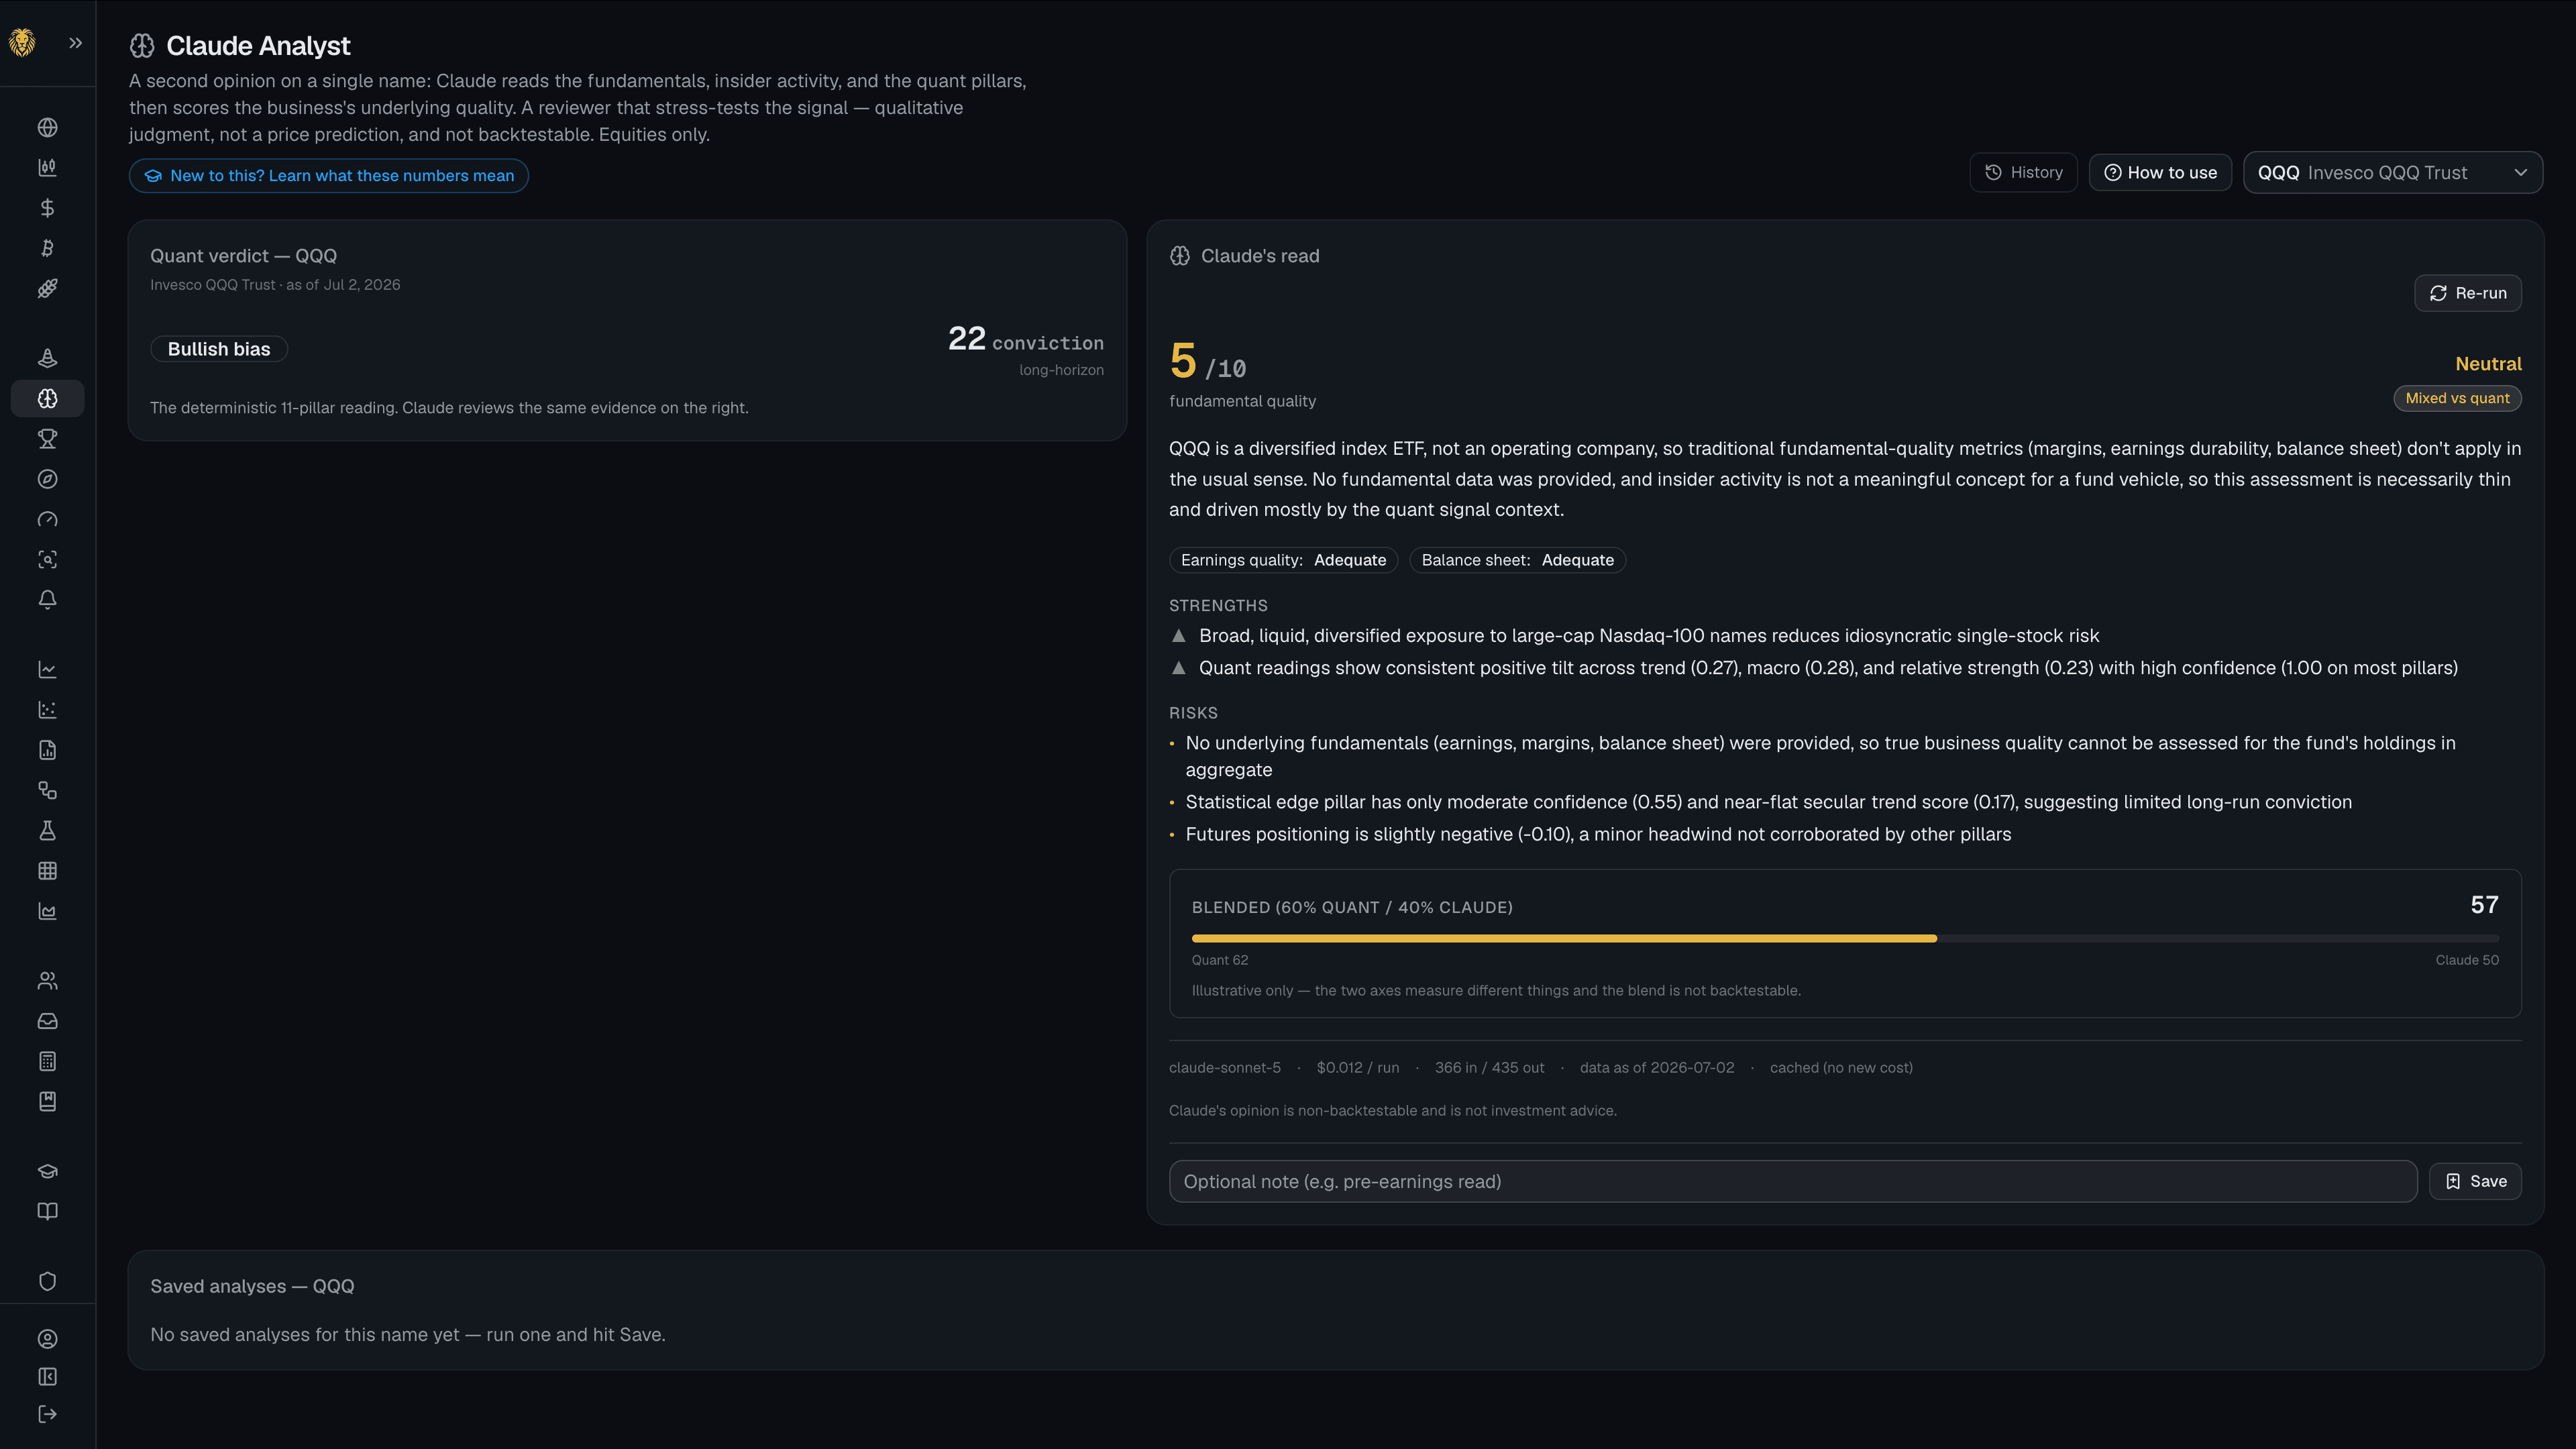Open the Bitcoin crypto sidebar icon
Viewport: 2576px width, 1449px height.
coord(47,248)
